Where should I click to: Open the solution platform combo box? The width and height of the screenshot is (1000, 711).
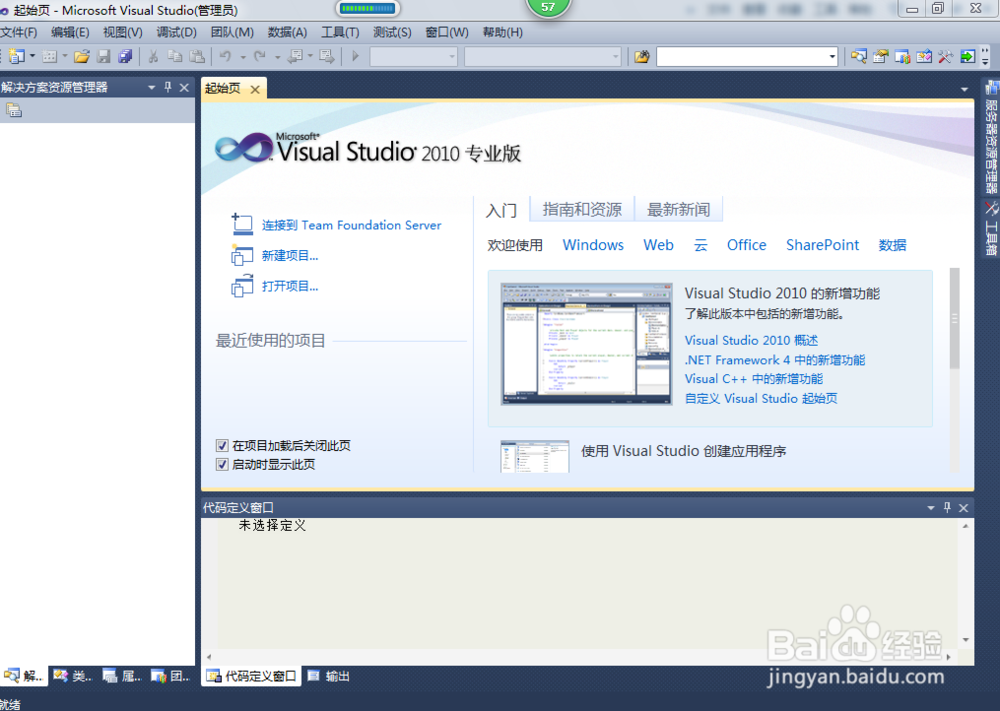(x=543, y=57)
